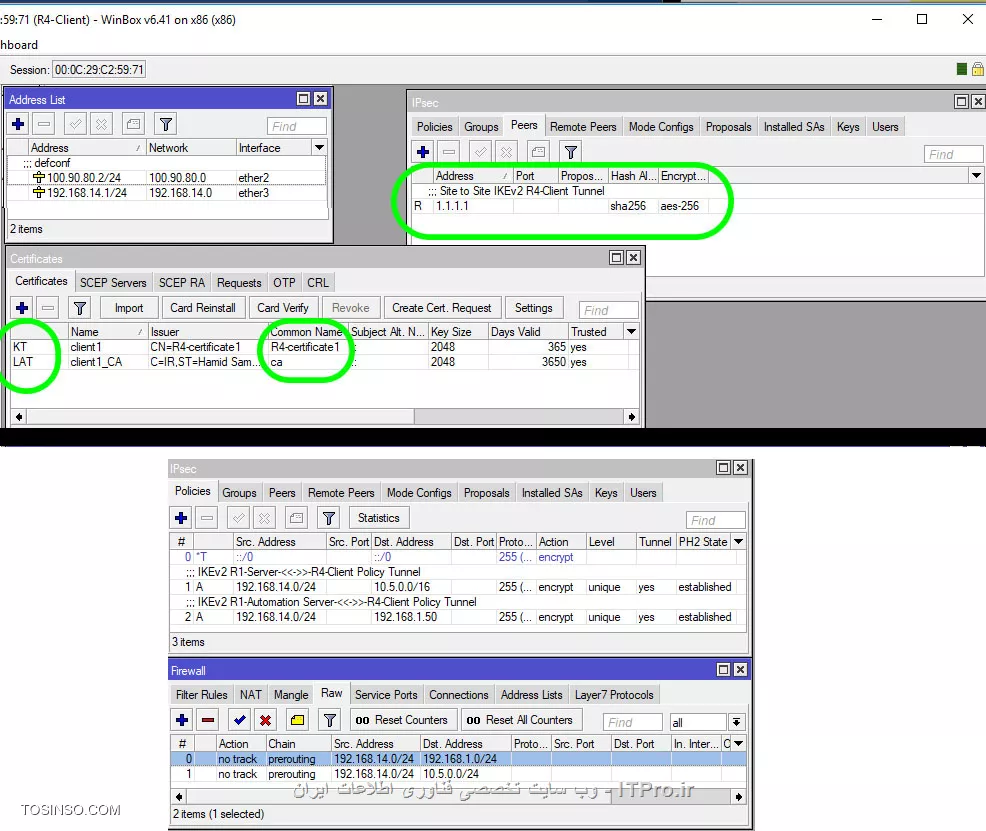This screenshot has width=986, height=831.
Task: Select address row 192.168.14.1/24
Action: click(x=167, y=193)
